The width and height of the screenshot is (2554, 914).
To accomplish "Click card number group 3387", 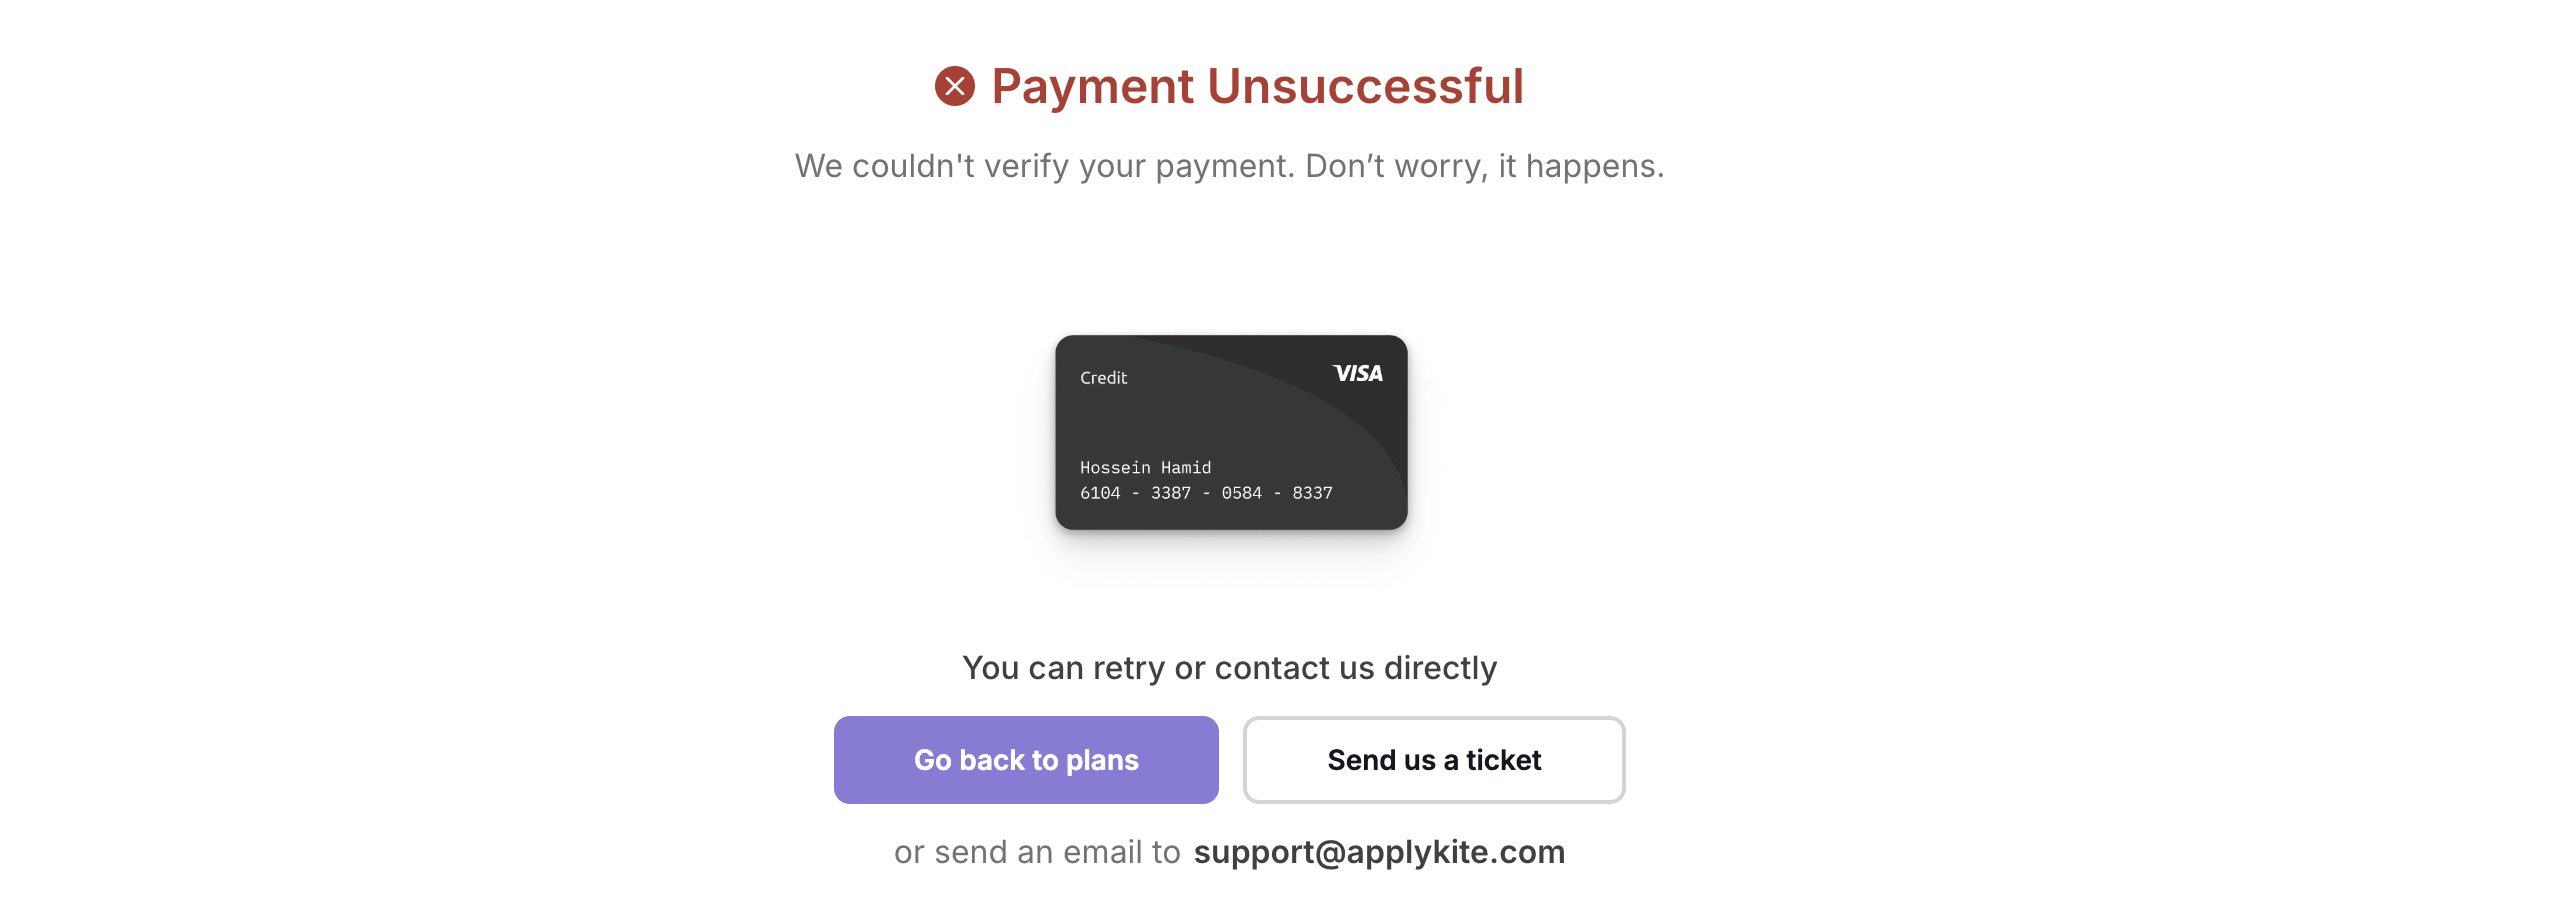I will pos(1171,493).
